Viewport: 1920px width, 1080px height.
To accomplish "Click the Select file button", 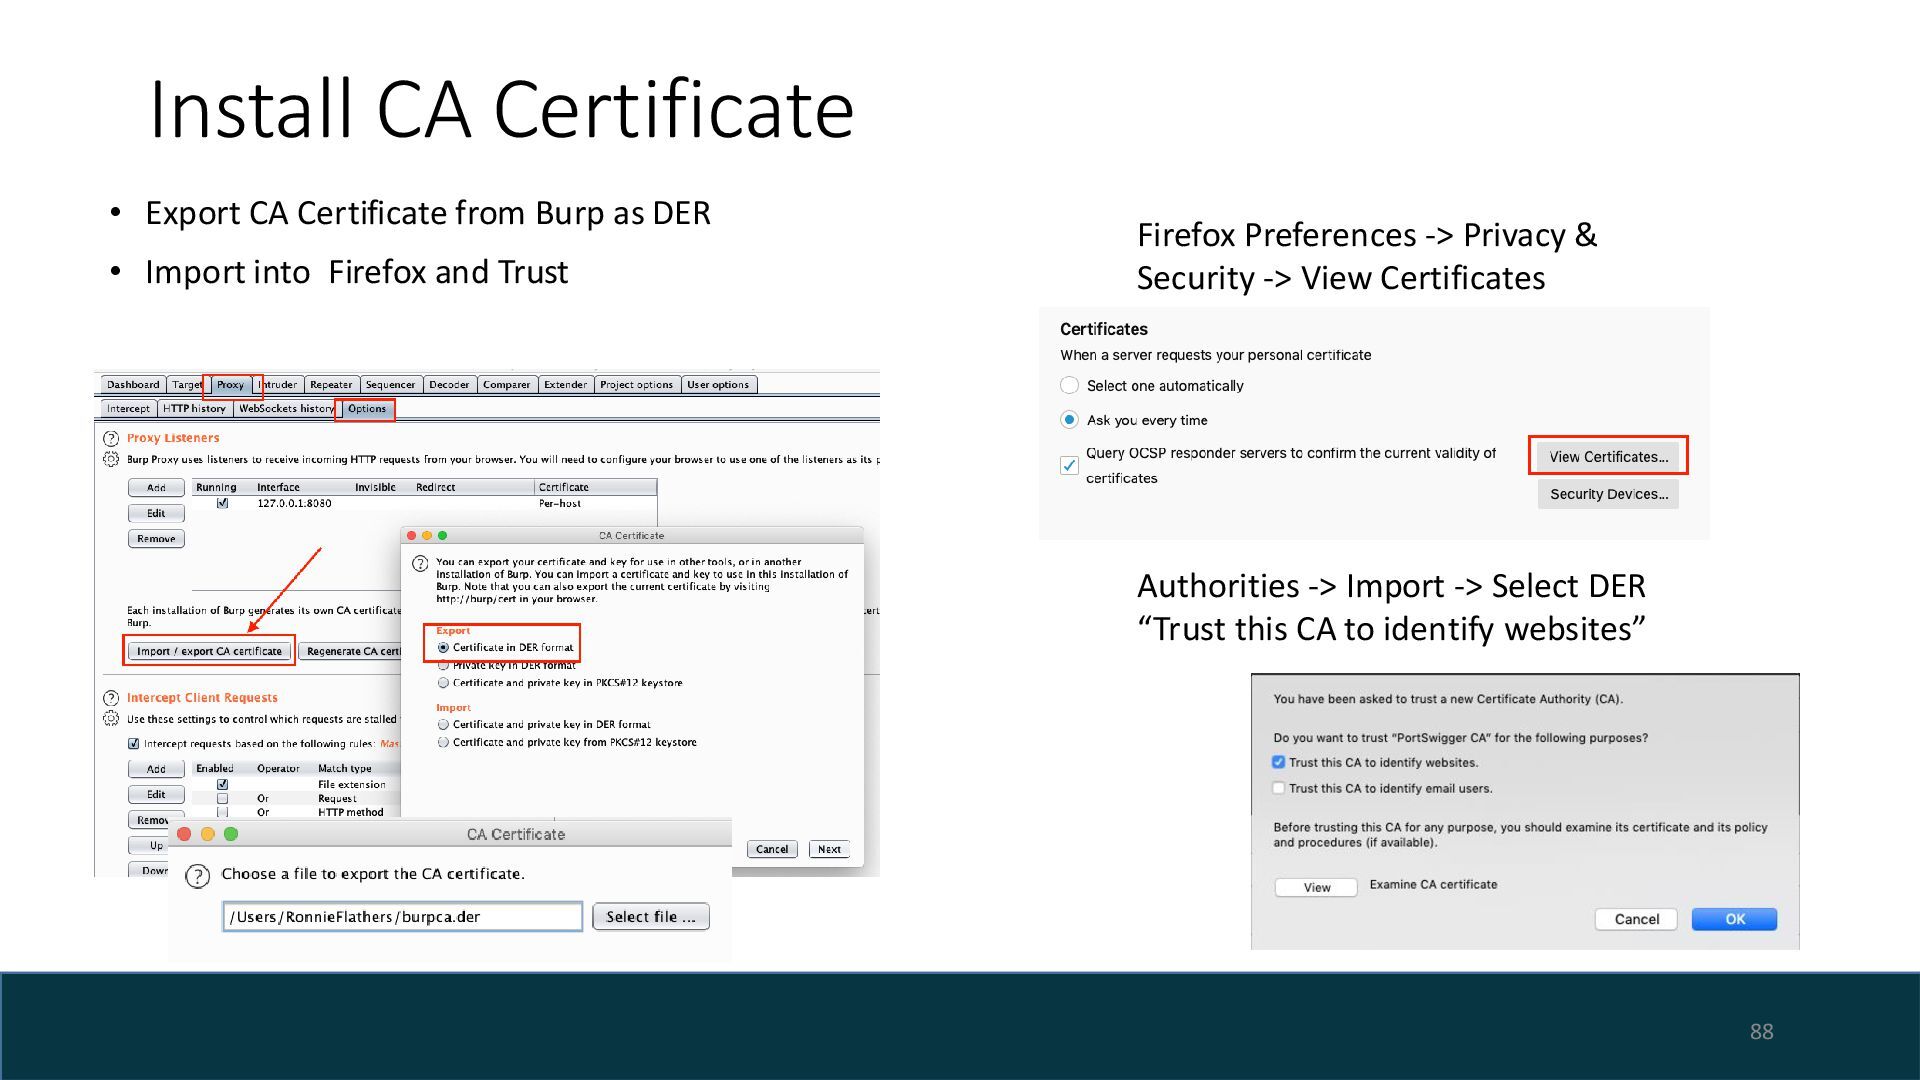I will tap(650, 917).
